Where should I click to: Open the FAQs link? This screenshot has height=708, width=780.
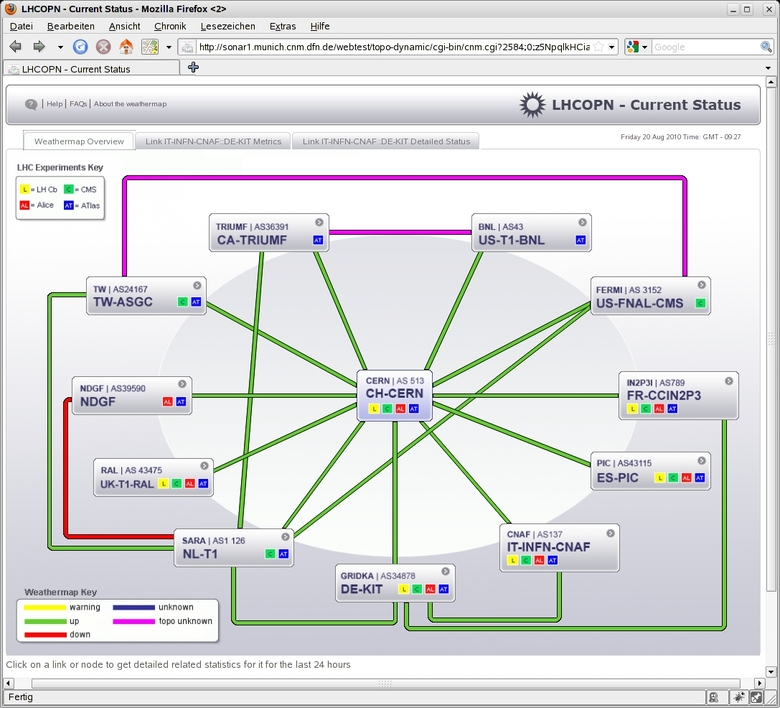[x=78, y=104]
